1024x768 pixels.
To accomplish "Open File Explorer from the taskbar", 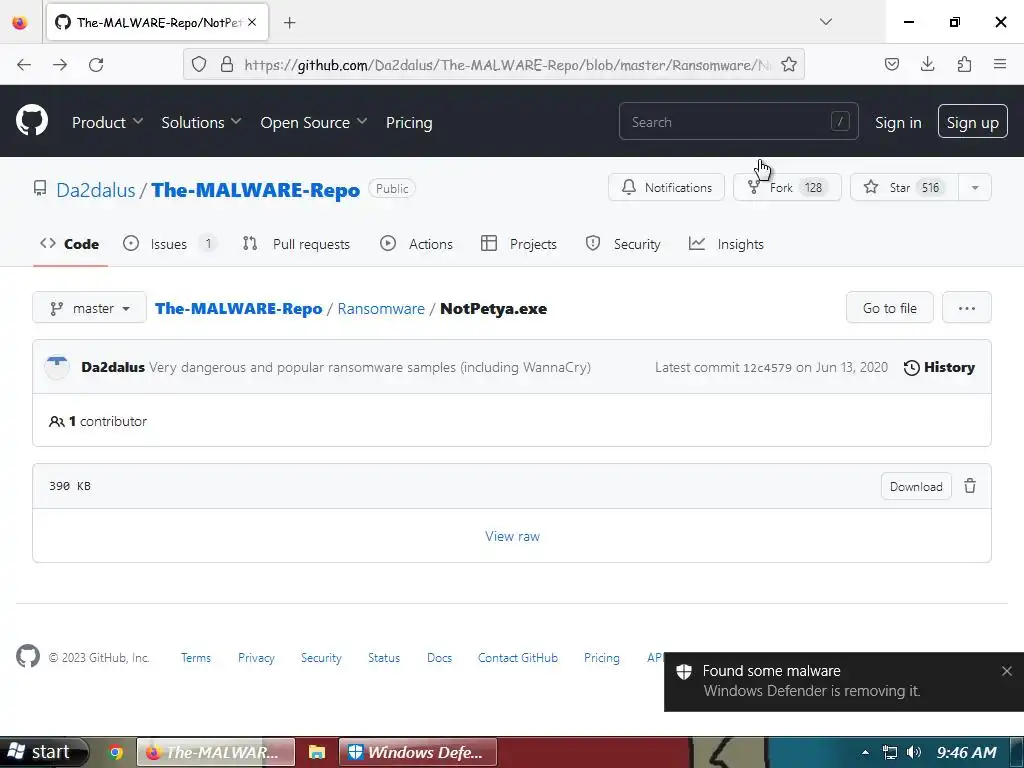I will coord(317,752).
